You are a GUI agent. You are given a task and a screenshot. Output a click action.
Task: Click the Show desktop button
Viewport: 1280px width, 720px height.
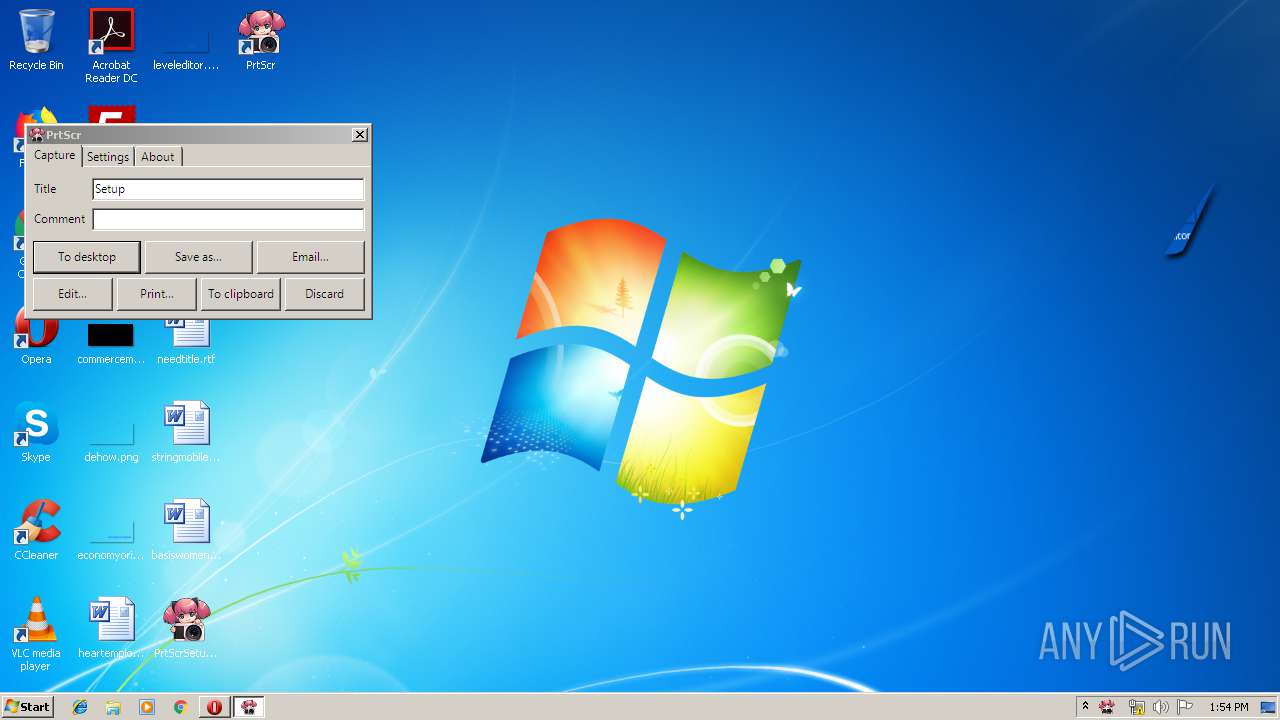pos(1268,707)
